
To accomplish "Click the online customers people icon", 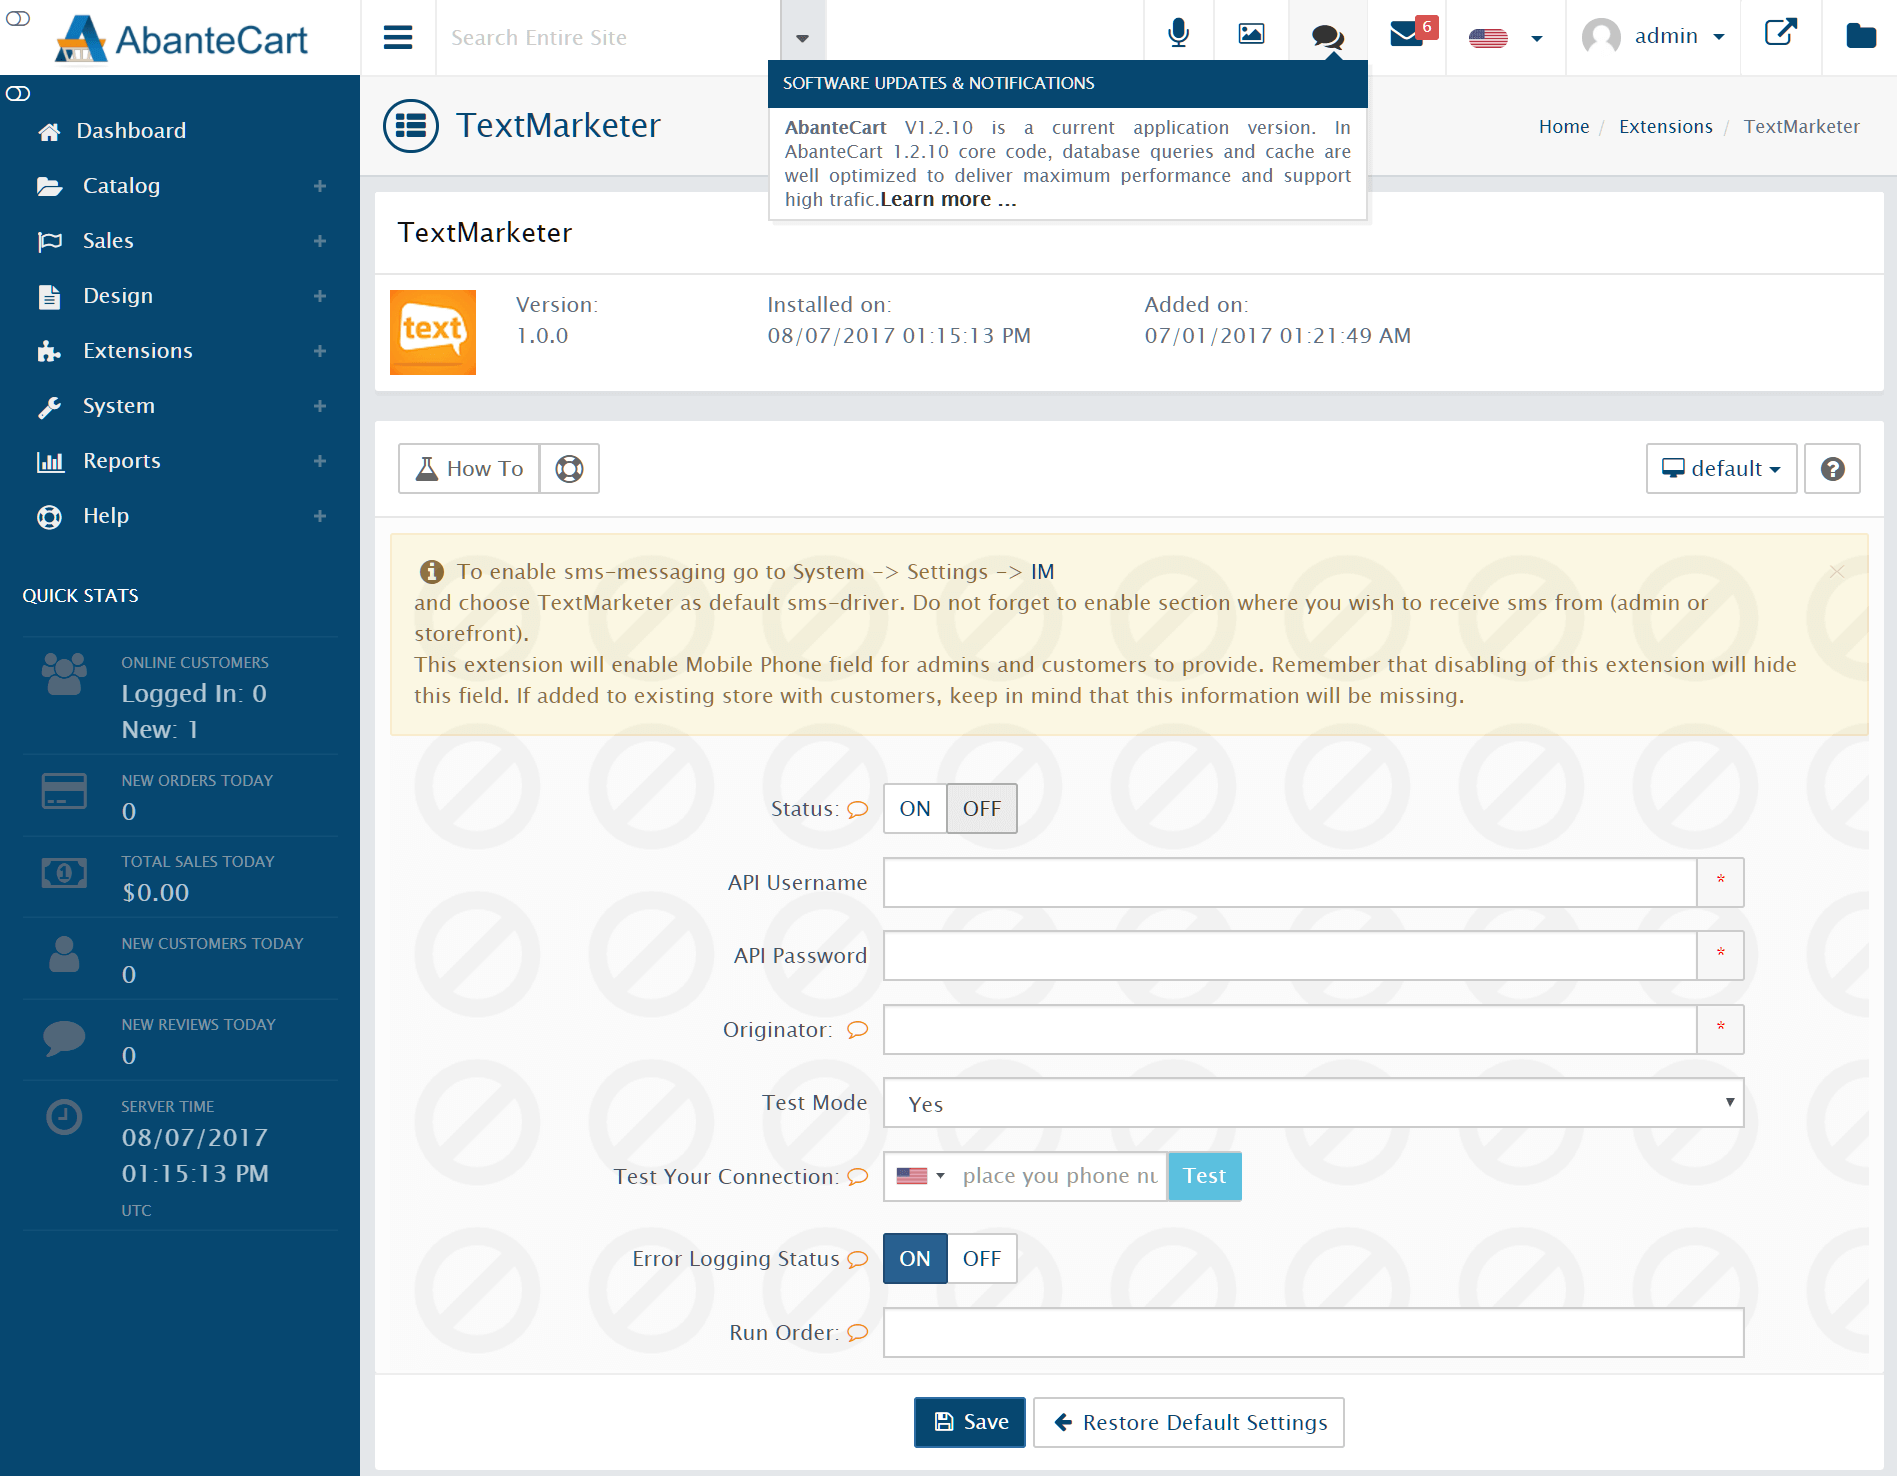I will tap(64, 674).
